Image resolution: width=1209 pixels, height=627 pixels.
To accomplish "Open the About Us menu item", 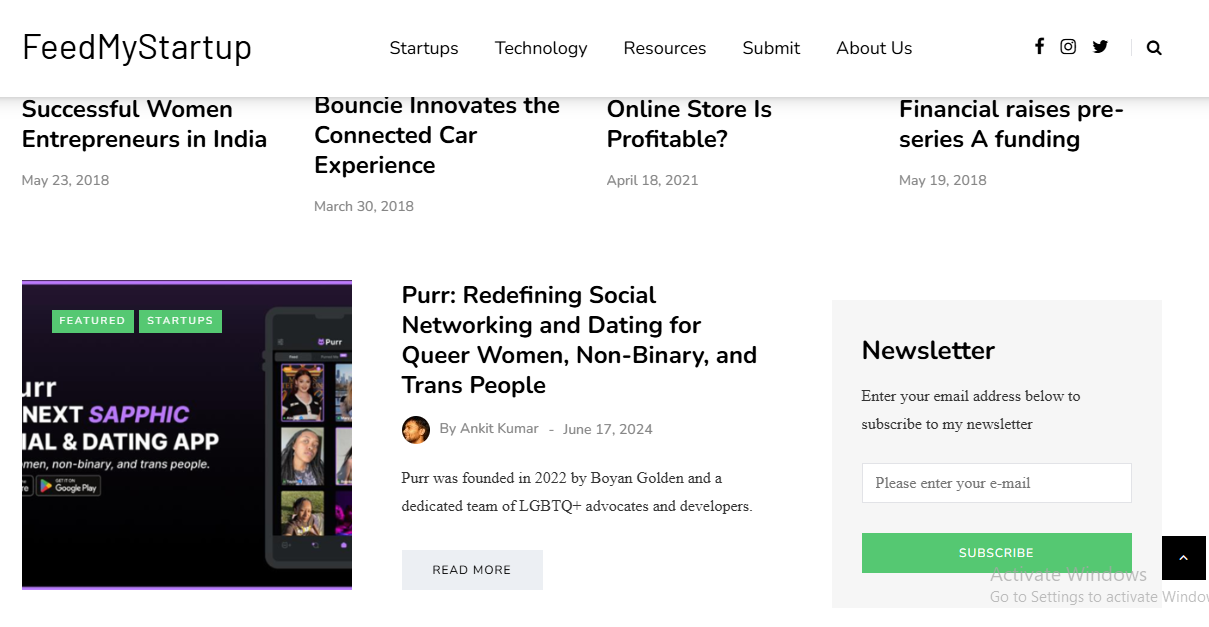I will click(x=874, y=48).
